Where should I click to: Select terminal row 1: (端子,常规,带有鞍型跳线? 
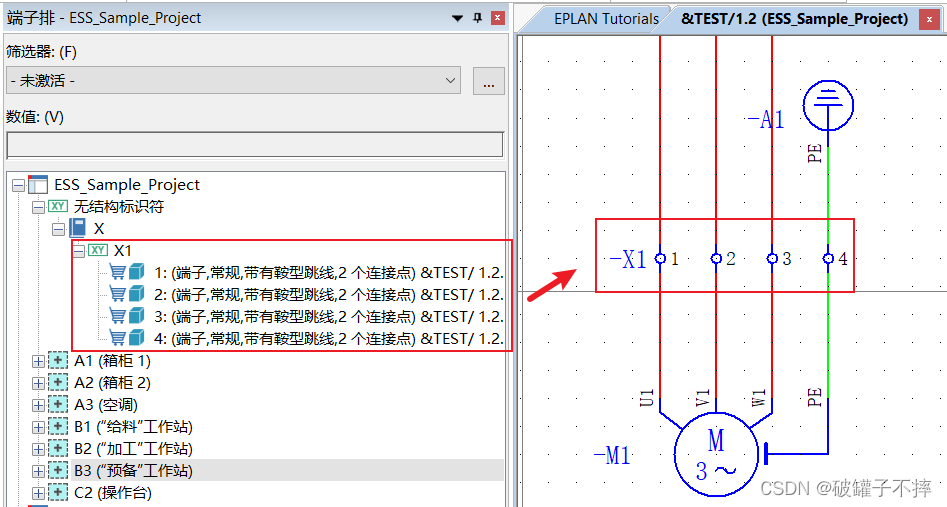coord(328,273)
